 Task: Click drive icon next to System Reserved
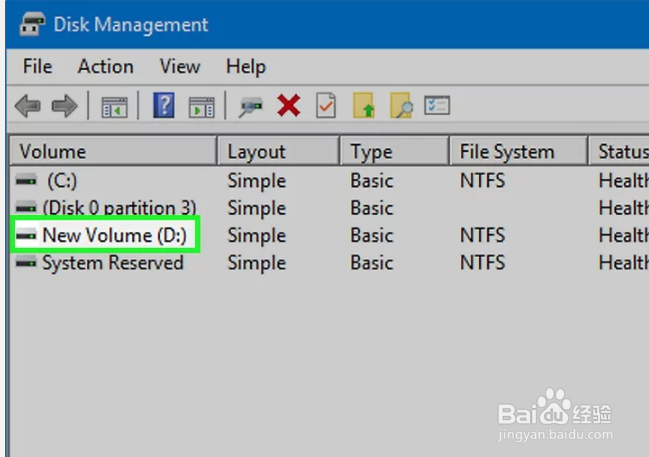click(x=26, y=262)
